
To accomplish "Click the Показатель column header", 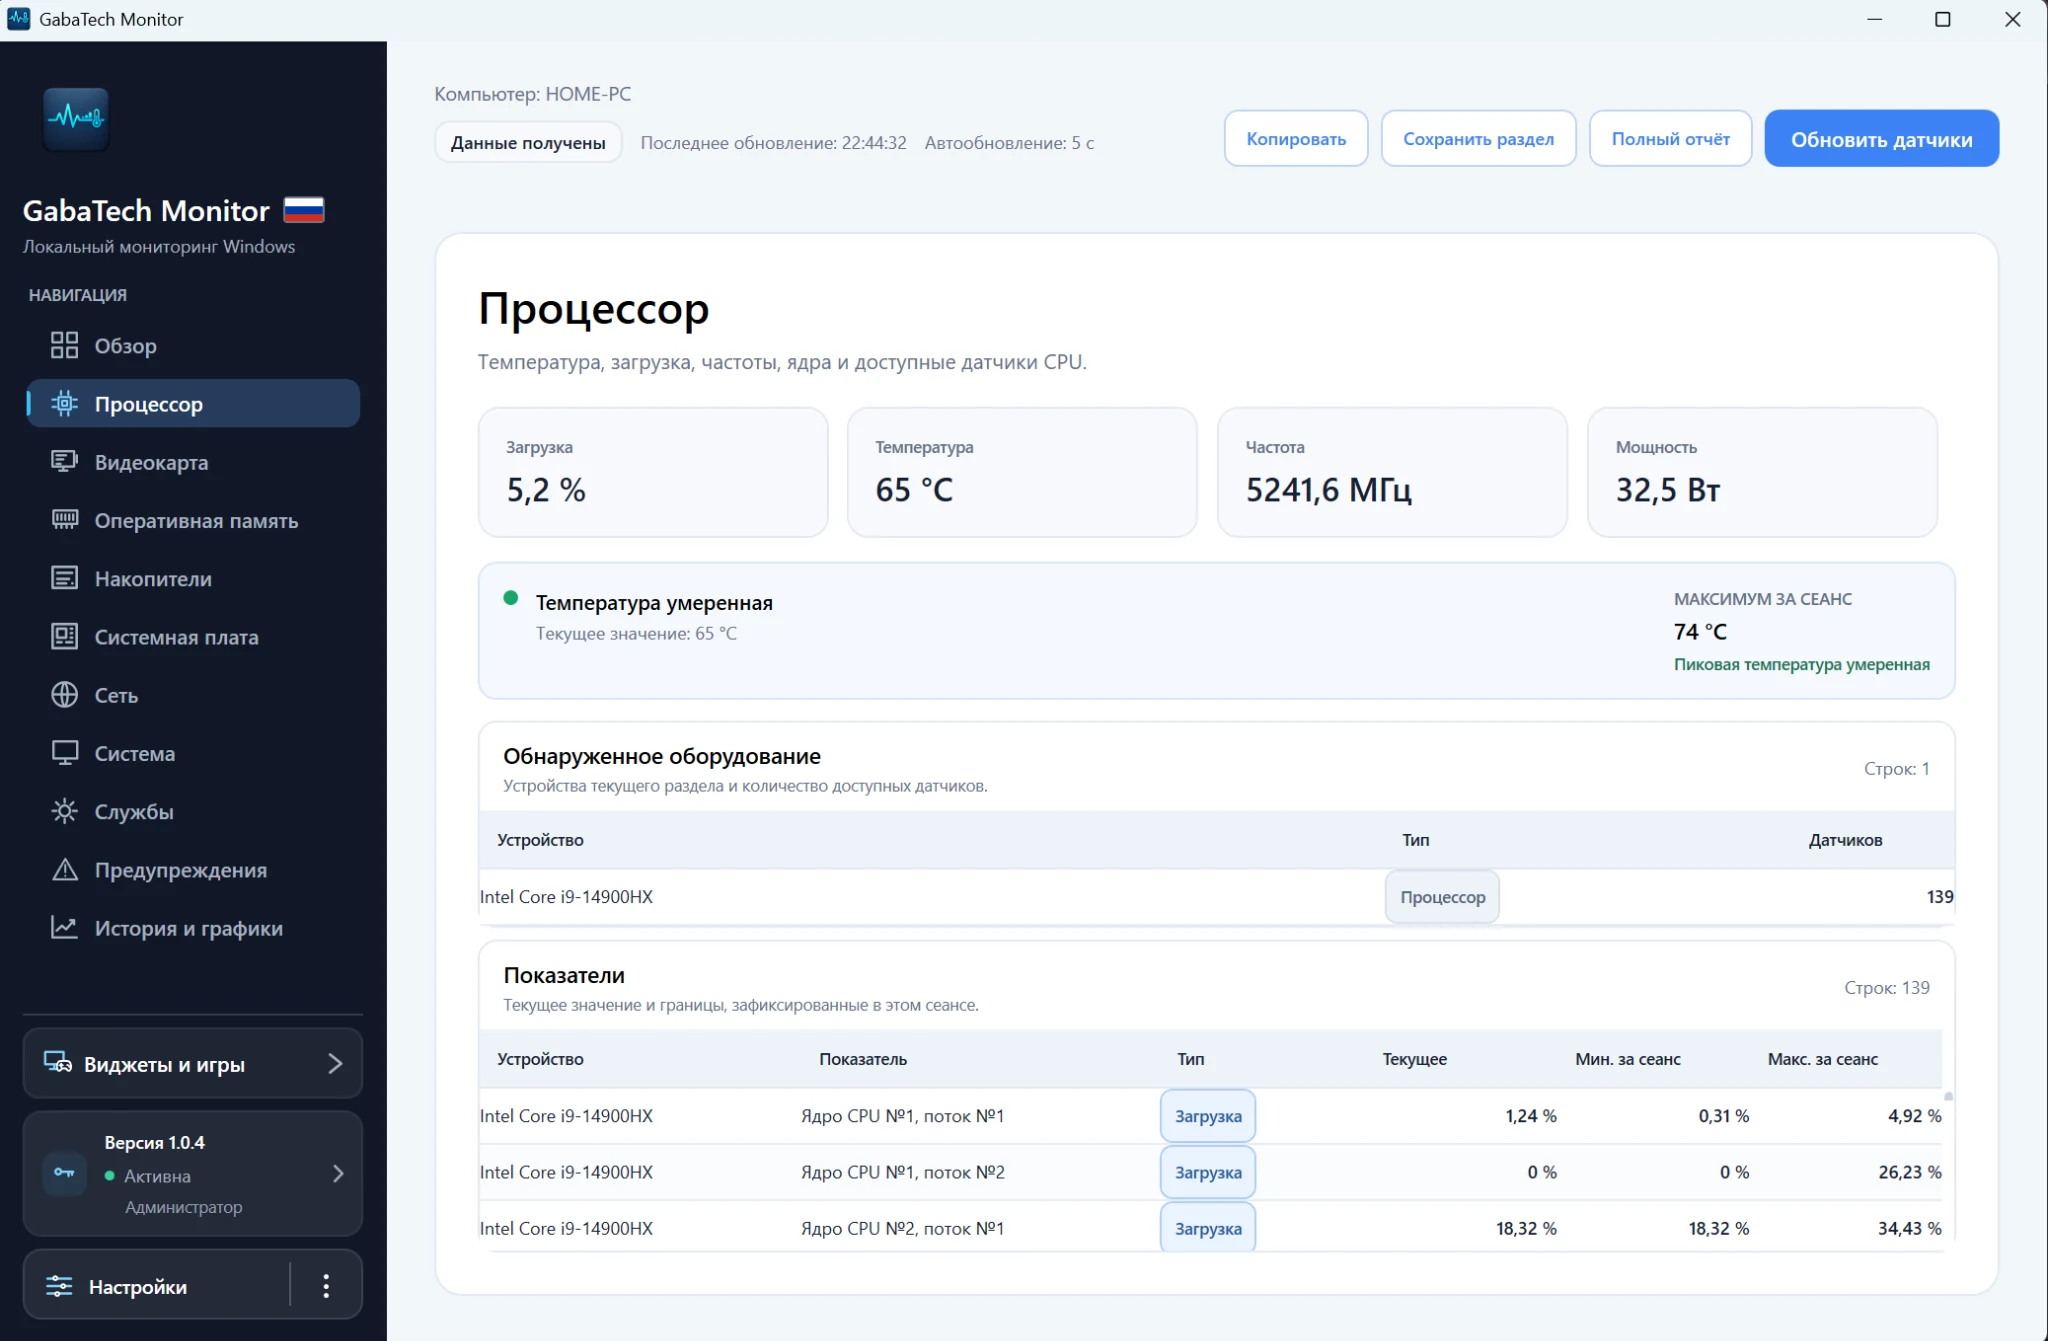I will pos(863,1058).
